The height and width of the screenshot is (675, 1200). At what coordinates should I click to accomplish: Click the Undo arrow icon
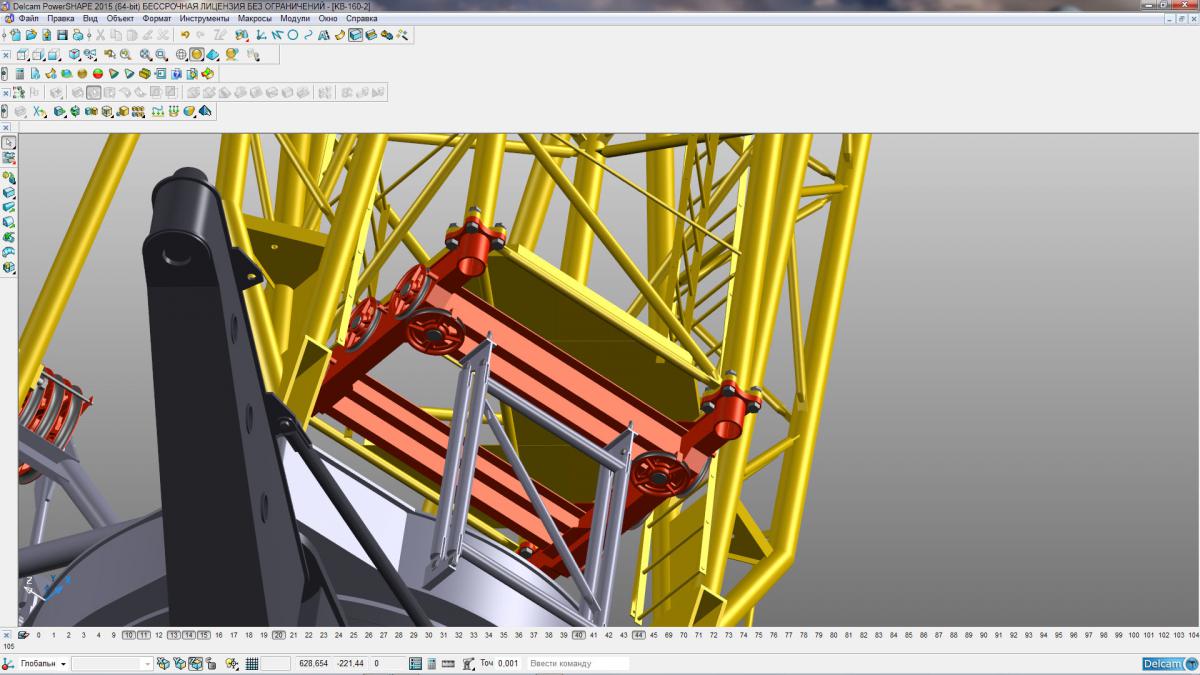(185, 35)
